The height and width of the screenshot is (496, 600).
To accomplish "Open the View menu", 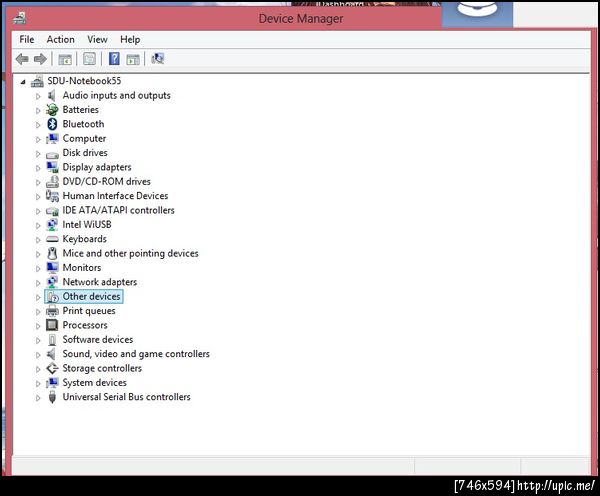I will pos(97,39).
